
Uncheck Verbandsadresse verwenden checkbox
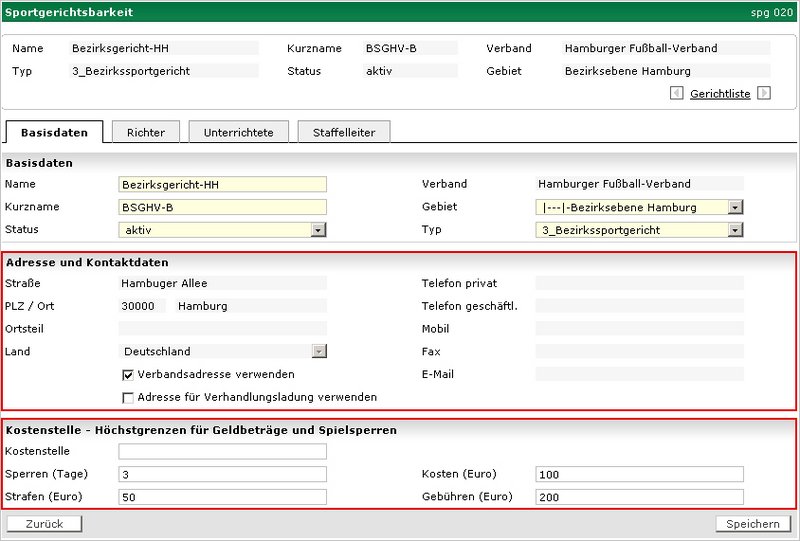tap(128, 375)
